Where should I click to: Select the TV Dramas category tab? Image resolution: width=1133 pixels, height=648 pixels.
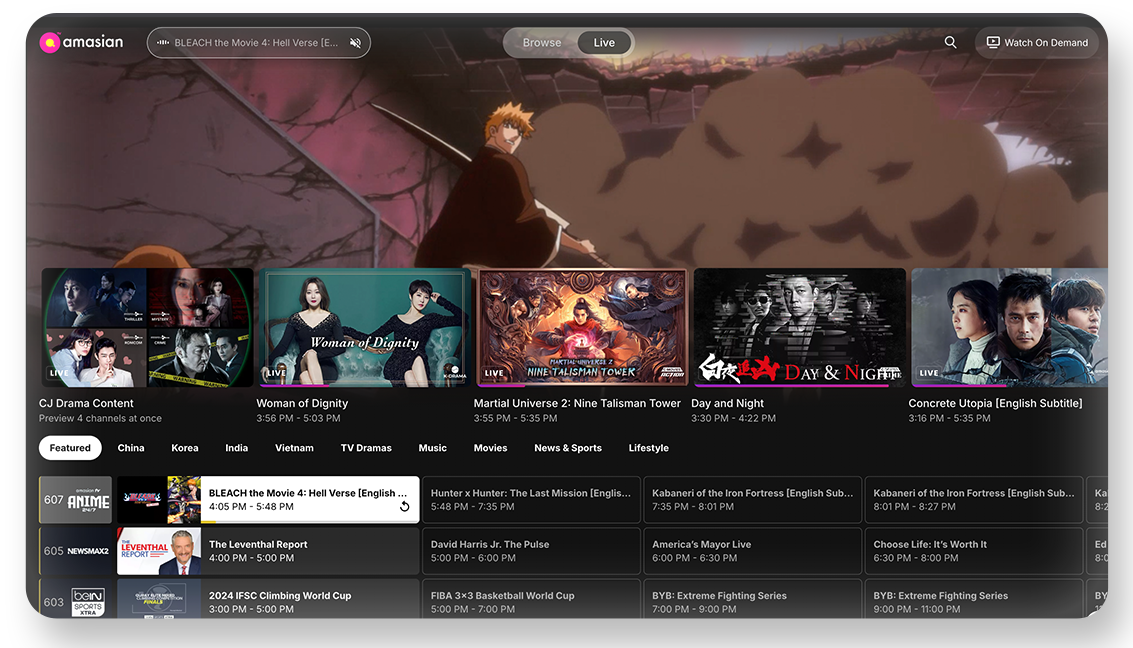(366, 448)
